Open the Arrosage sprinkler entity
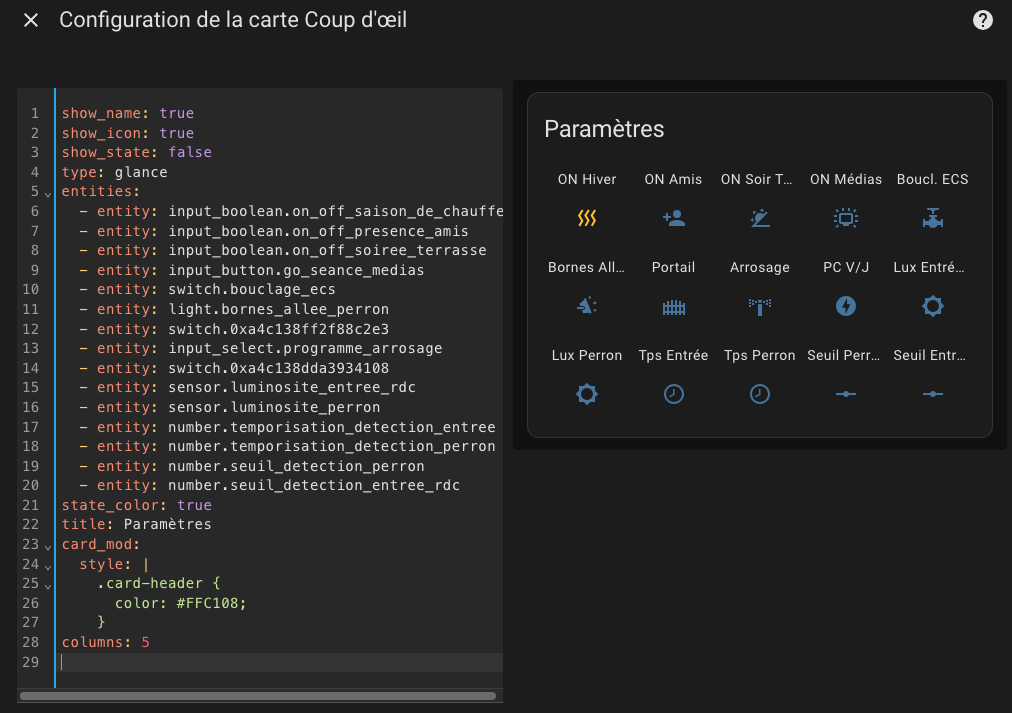 760,306
